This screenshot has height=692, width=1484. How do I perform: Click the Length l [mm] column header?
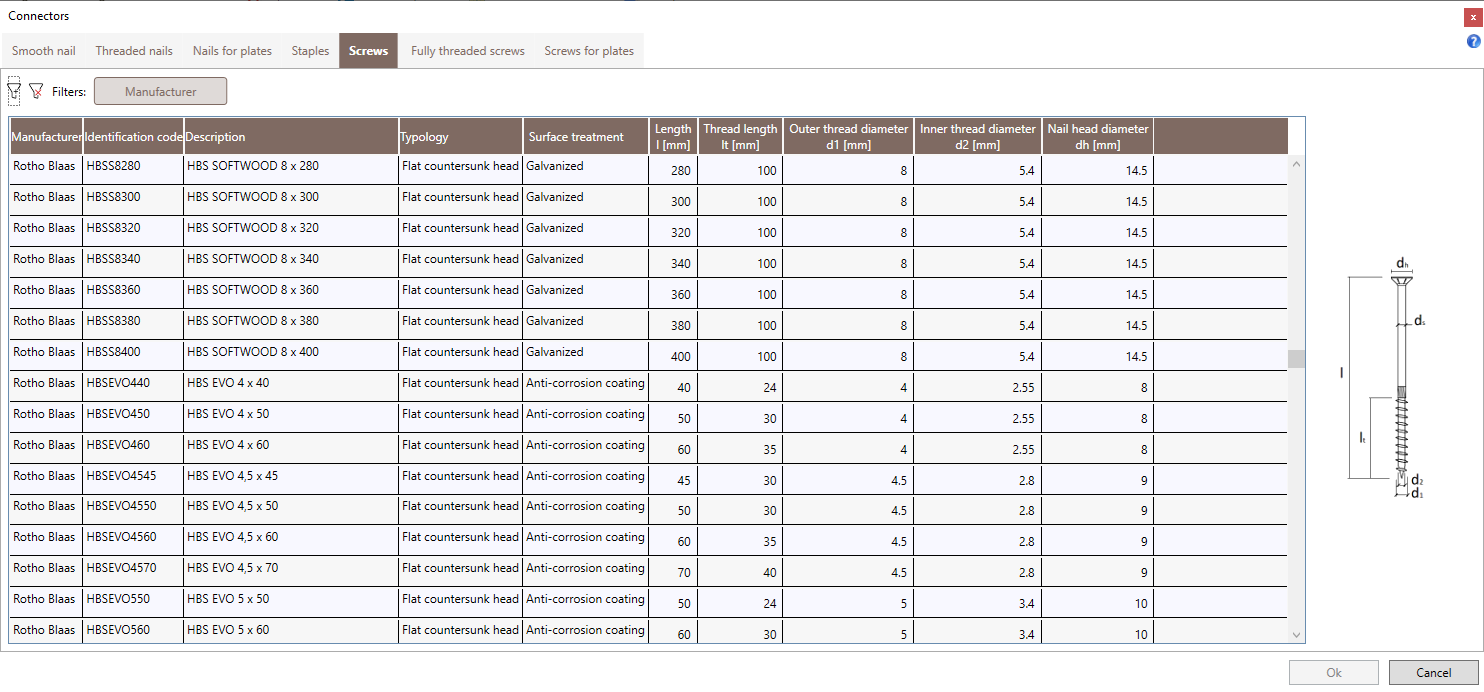673,136
